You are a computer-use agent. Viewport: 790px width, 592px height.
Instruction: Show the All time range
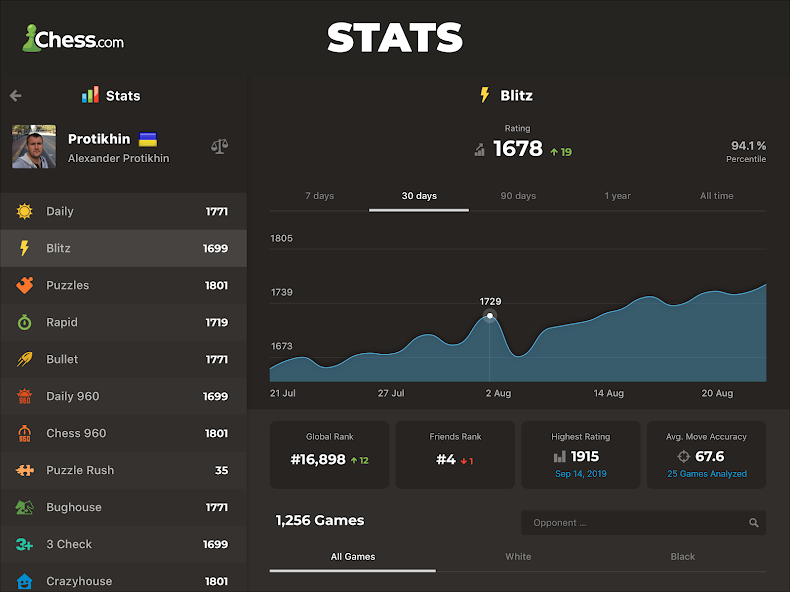click(x=716, y=196)
